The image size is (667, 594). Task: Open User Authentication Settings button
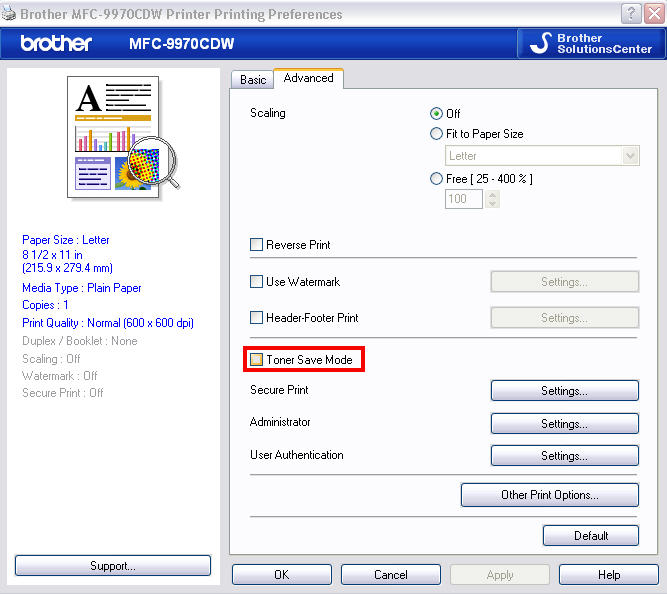coord(564,456)
